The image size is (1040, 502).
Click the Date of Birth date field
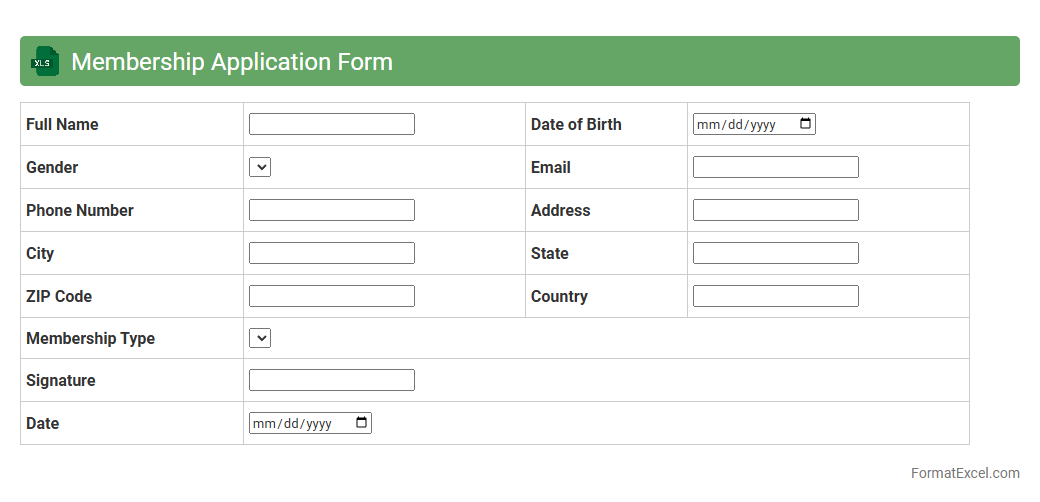(740, 124)
